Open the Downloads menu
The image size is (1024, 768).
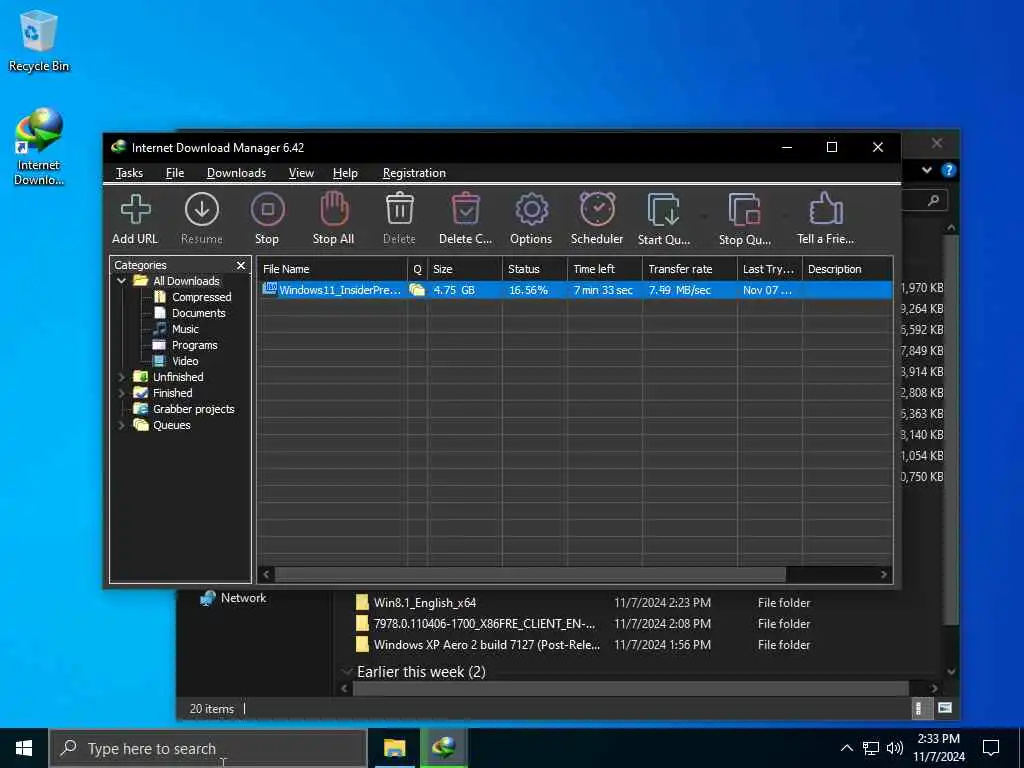tap(236, 173)
